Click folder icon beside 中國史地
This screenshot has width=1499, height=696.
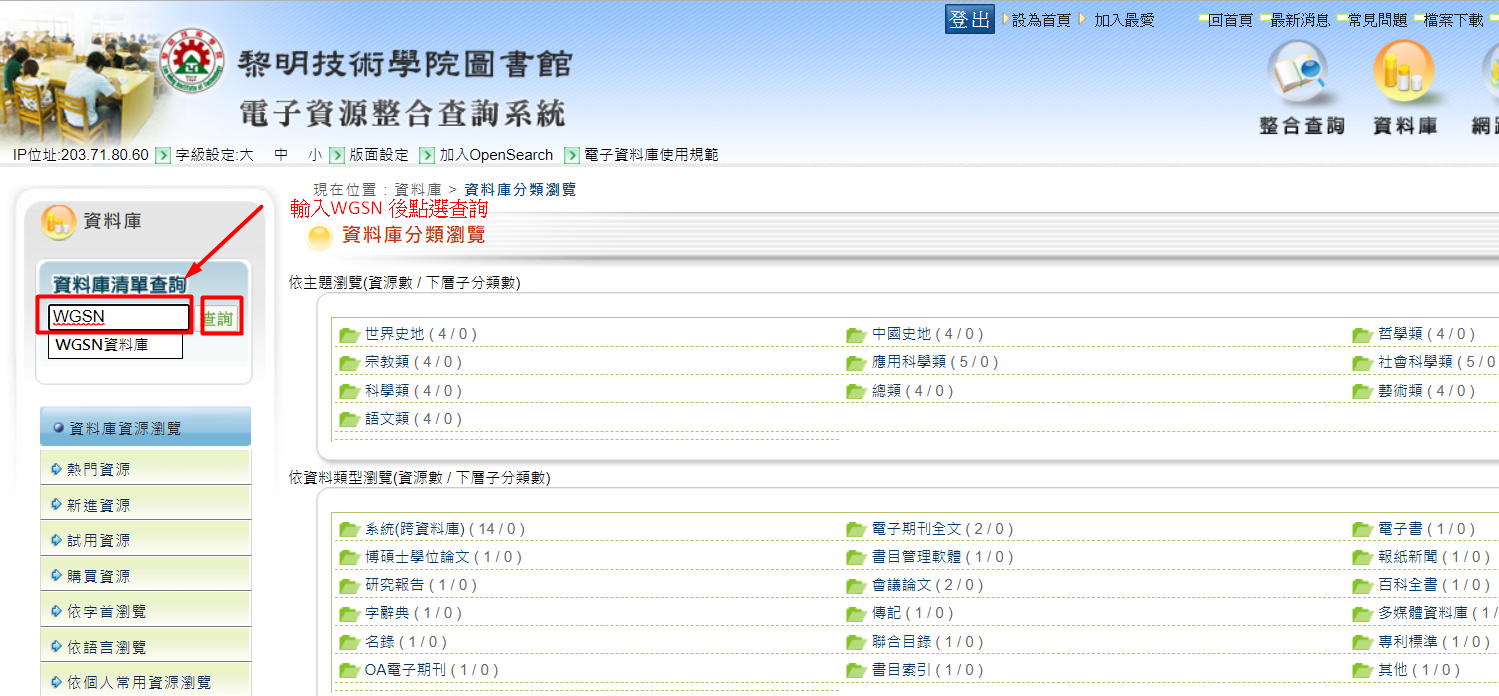(856, 335)
